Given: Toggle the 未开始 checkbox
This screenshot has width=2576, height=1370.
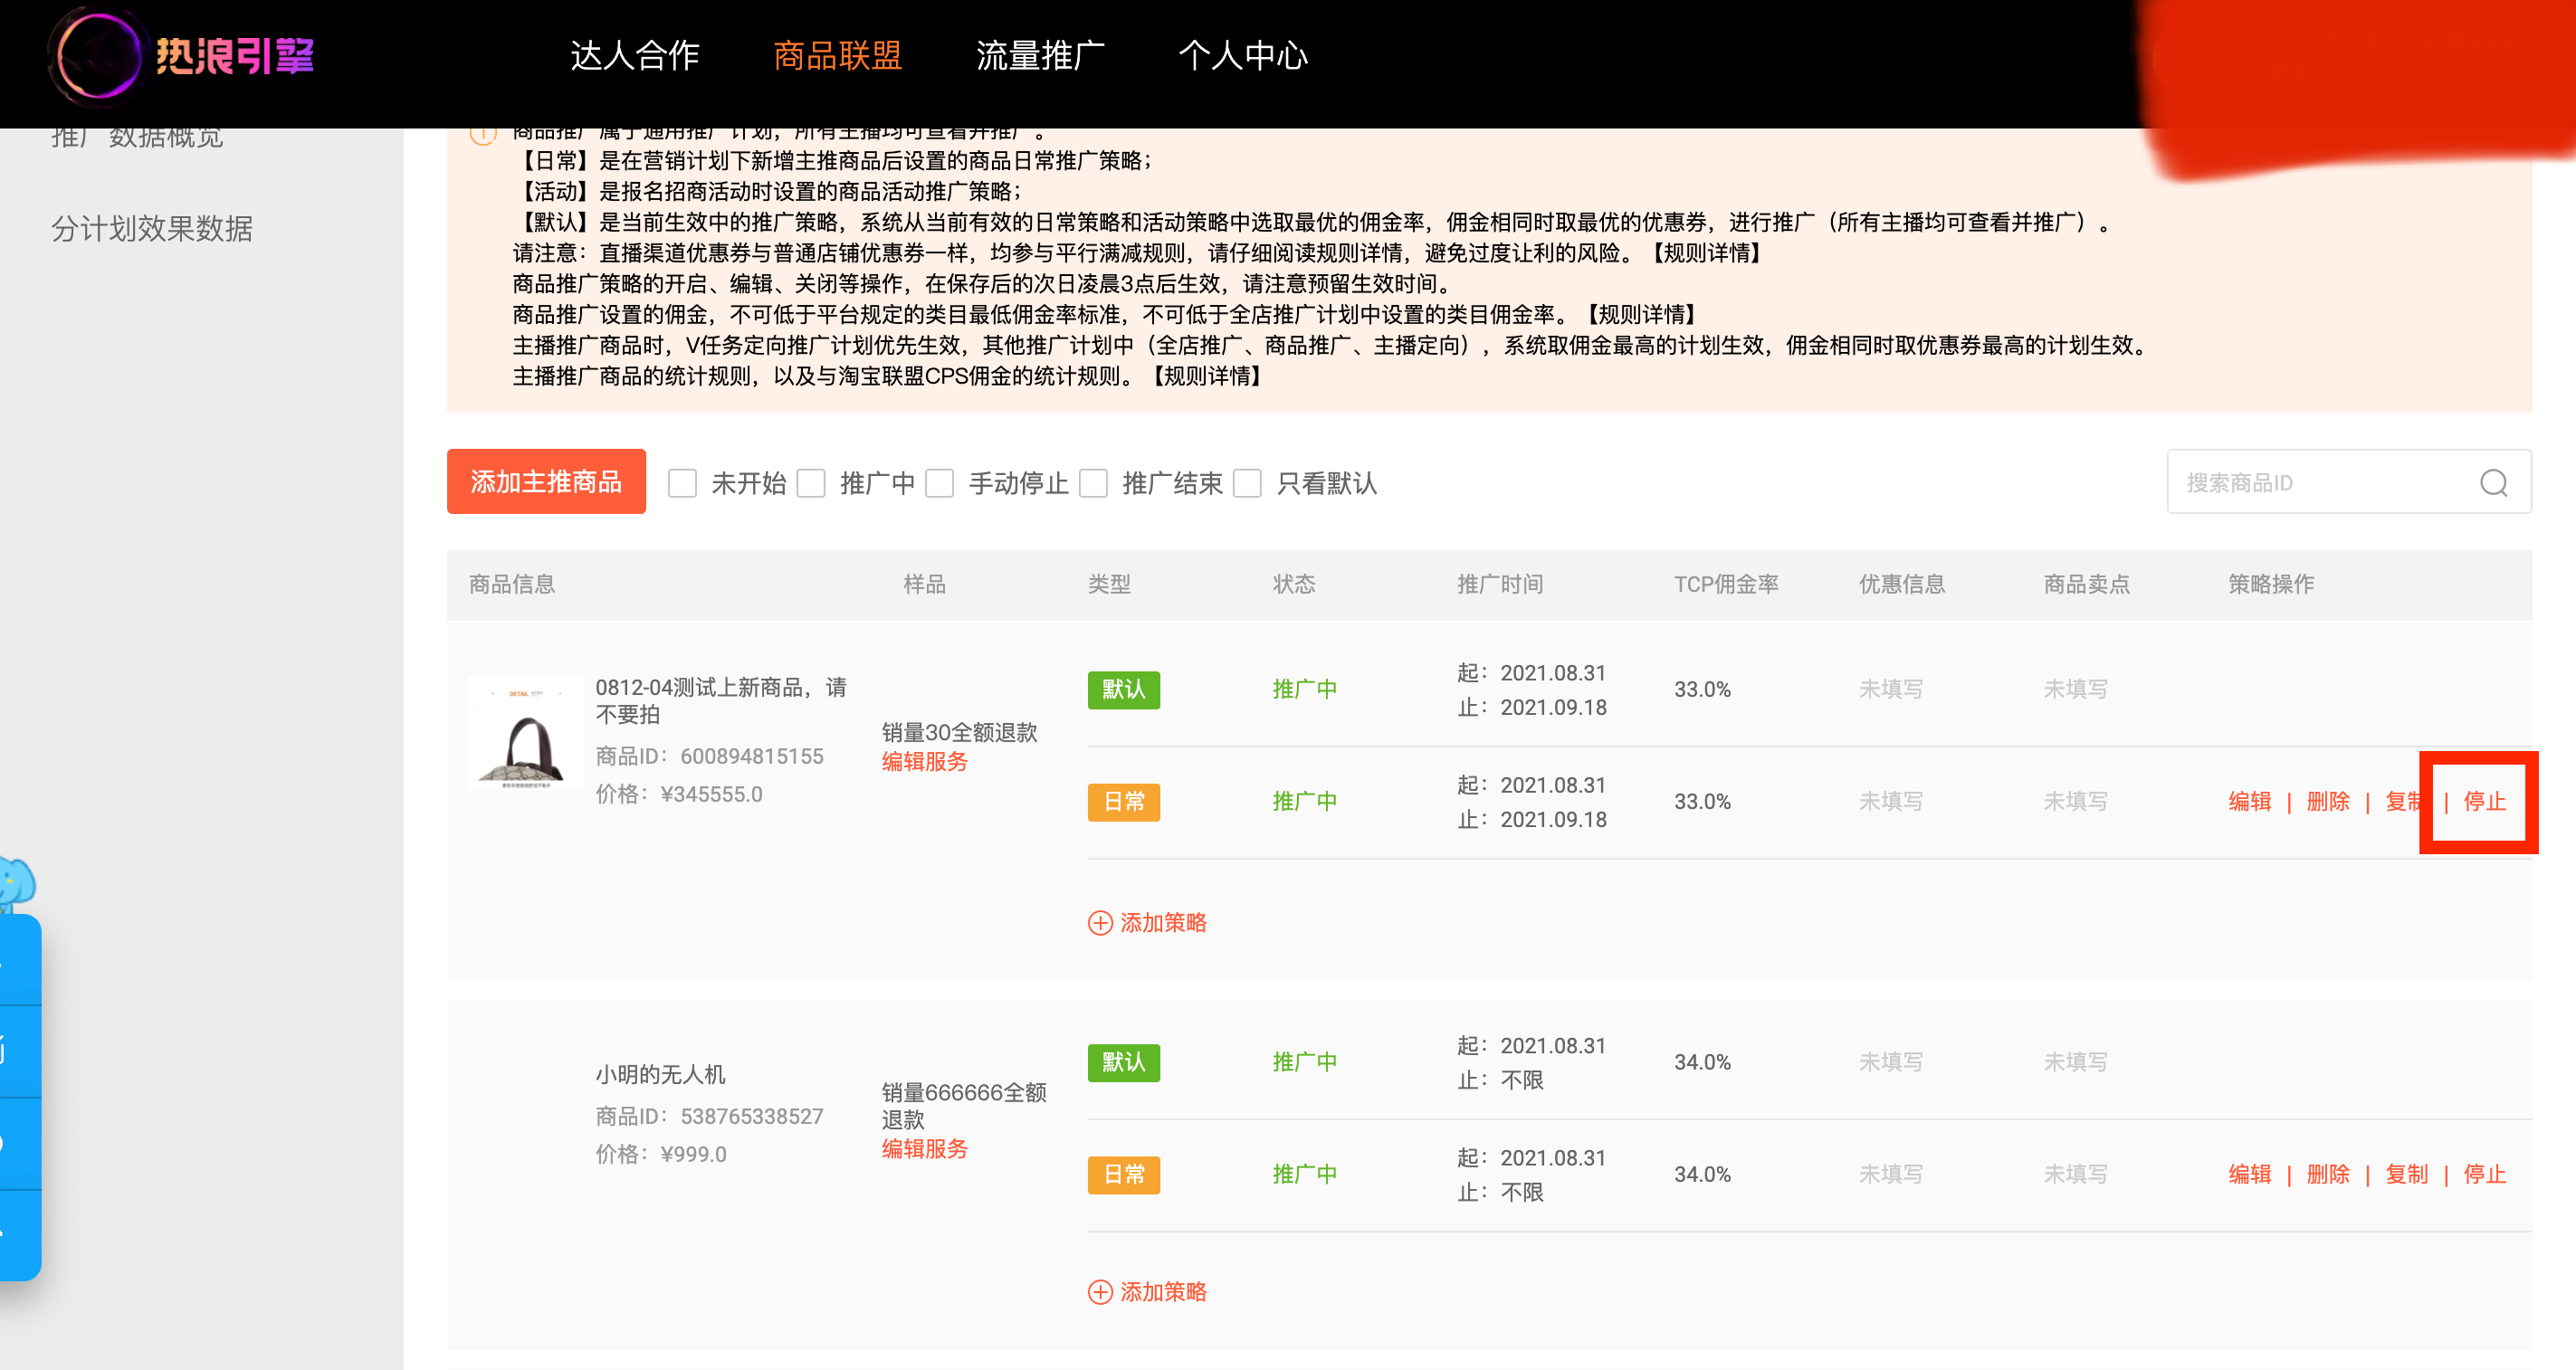Looking at the screenshot, I should (682, 483).
